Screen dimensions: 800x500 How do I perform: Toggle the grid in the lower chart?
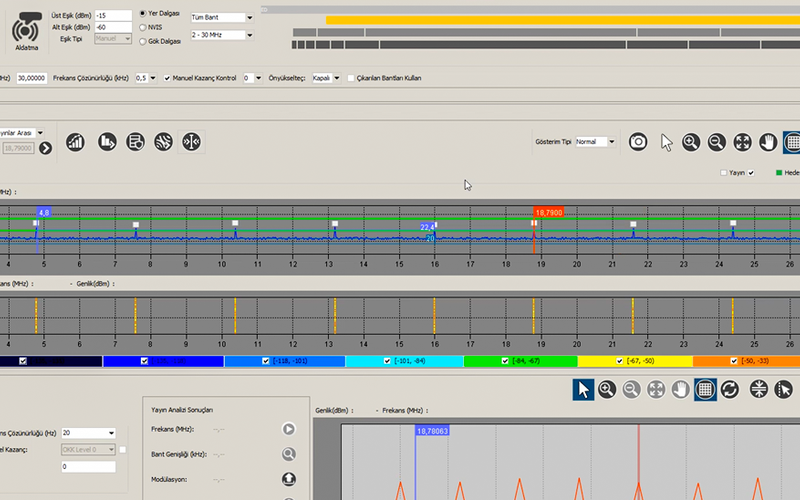pos(705,390)
